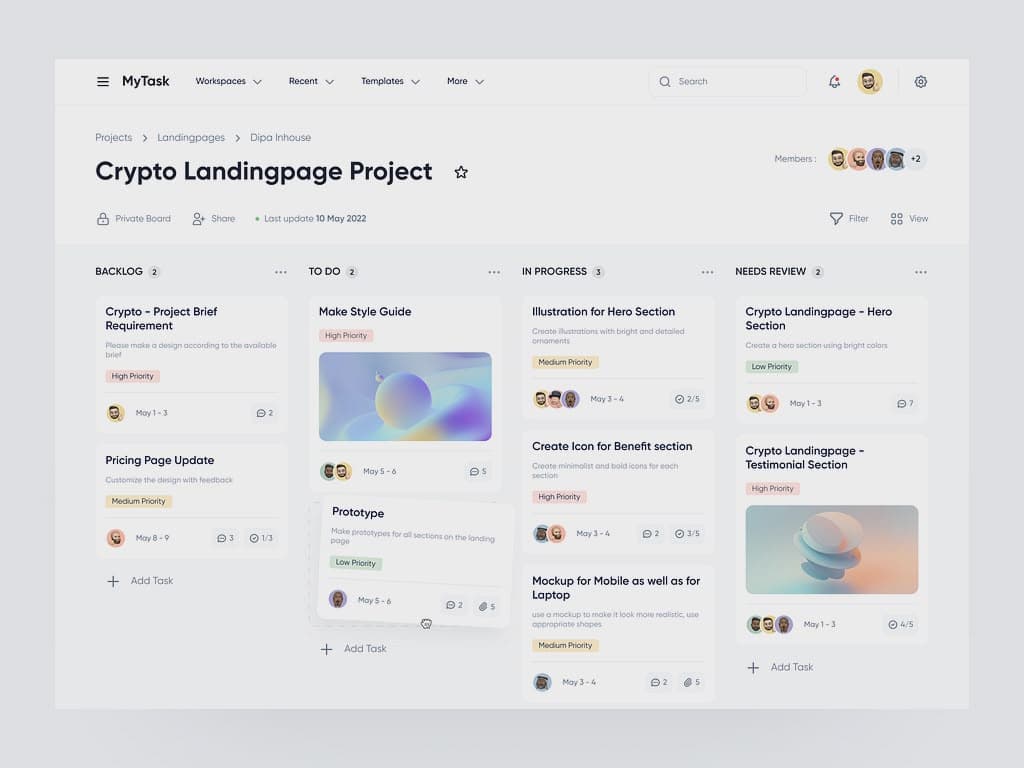Click the Search input field
The image size is (1024, 768).
click(735, 82)
